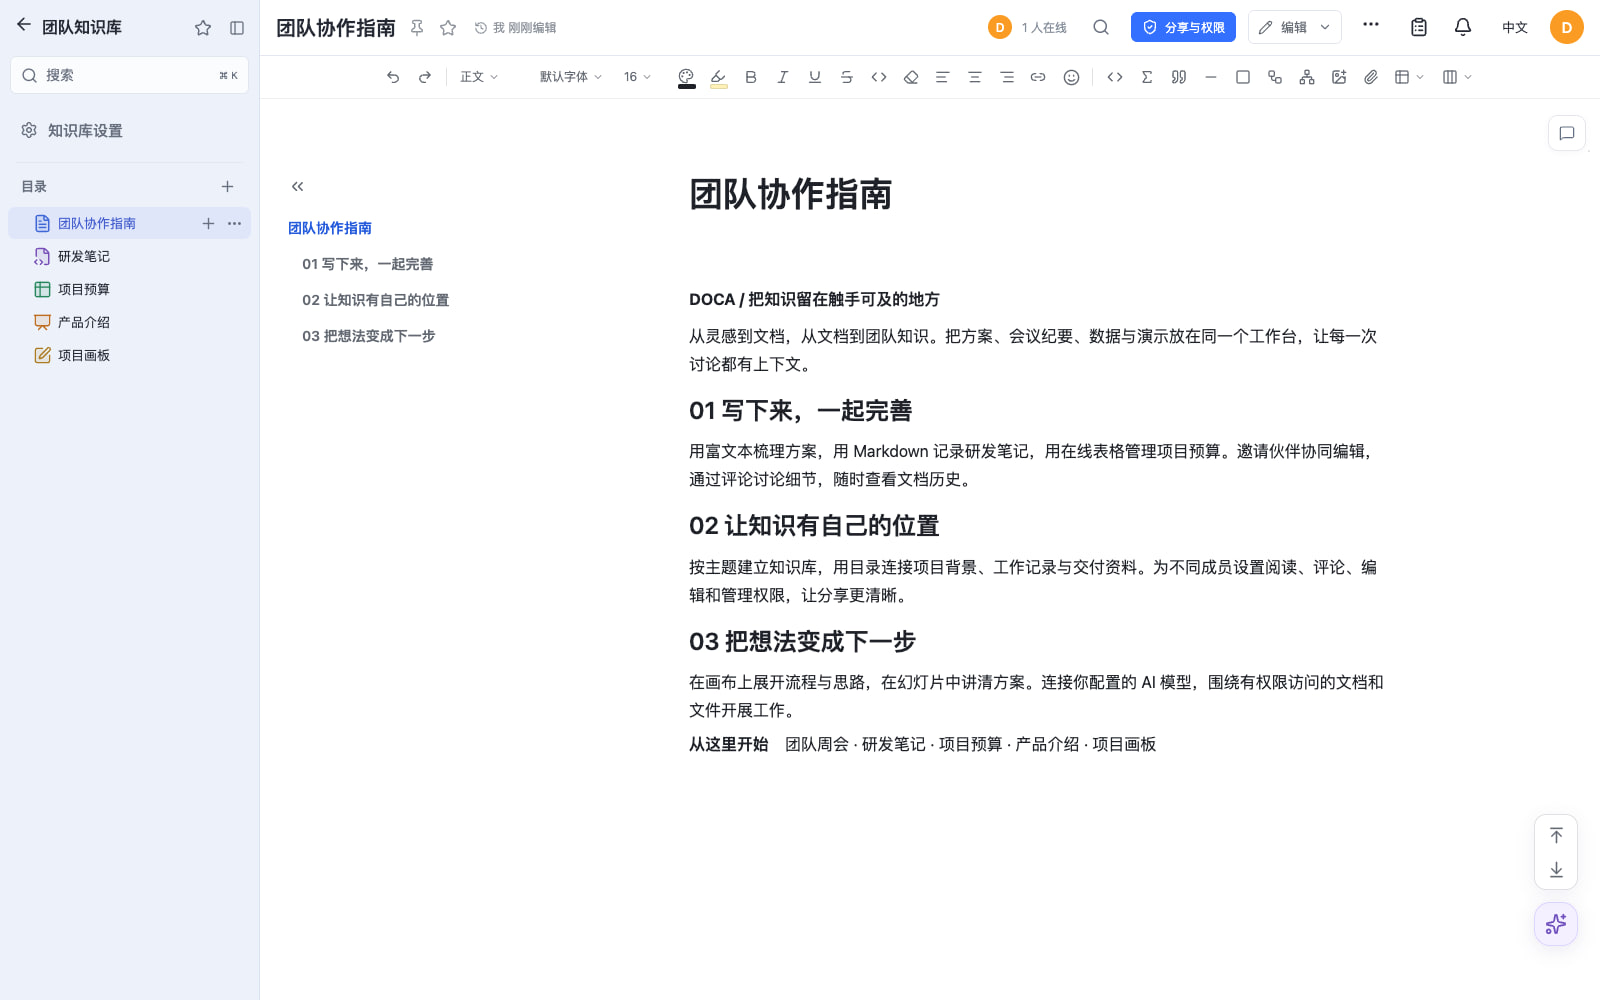Focus the 搜索 search field
This screenshot has width=1600, height=1000.
[x=129, y=75]
